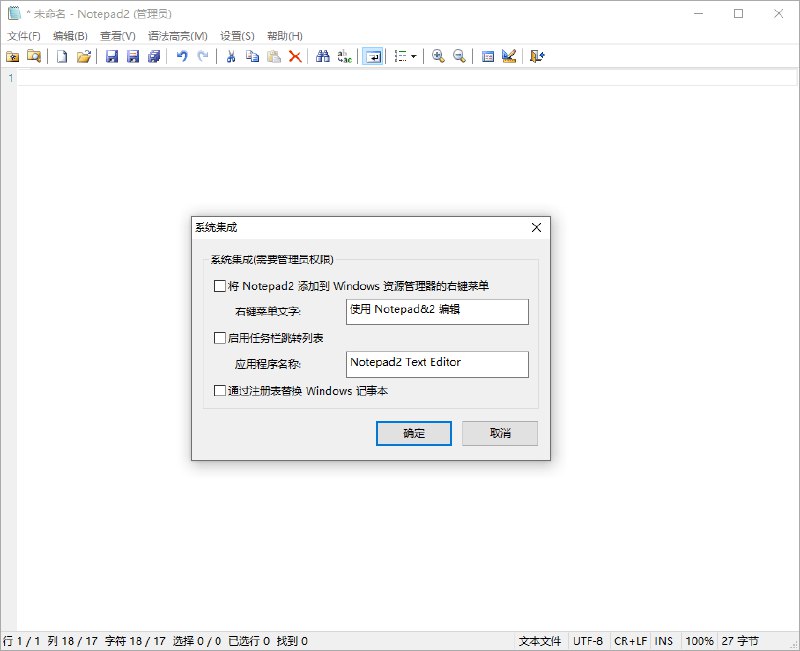Image resolution: width=800 pixels, height=651 pixels.
Task: Dismiss the dialog with the 取消 button
Action: [500, 433]
